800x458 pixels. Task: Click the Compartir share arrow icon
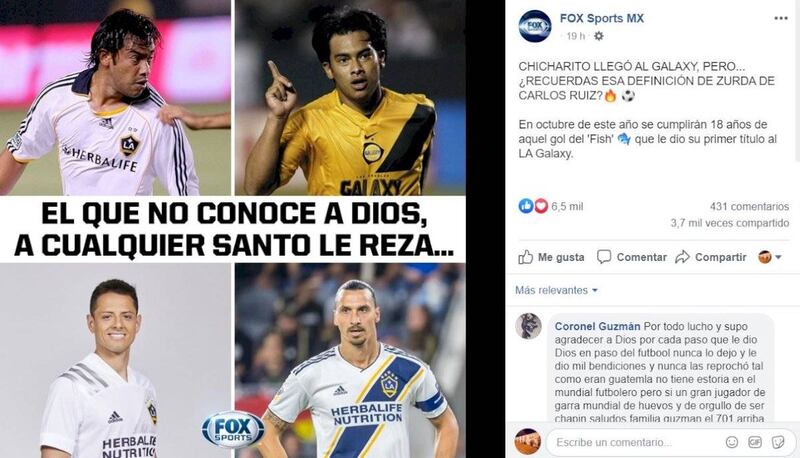682,257
